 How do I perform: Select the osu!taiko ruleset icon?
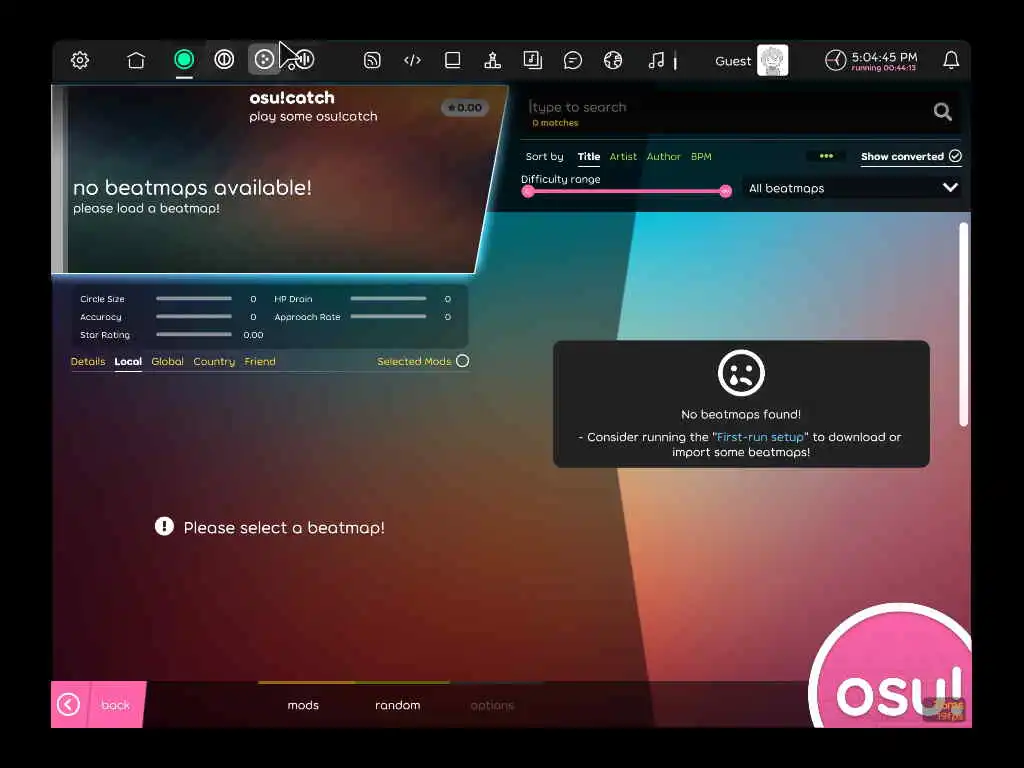224,60
